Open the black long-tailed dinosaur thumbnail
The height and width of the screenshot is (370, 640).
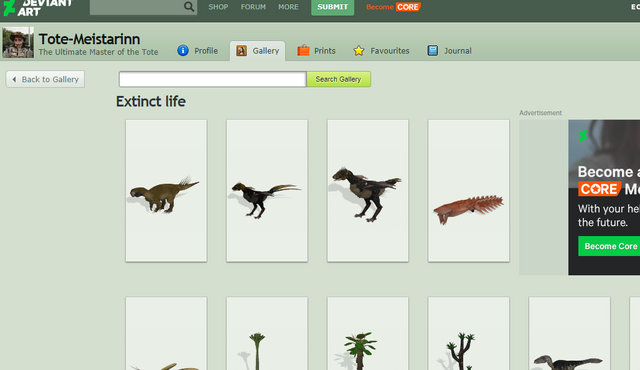[x=267, y=191]
